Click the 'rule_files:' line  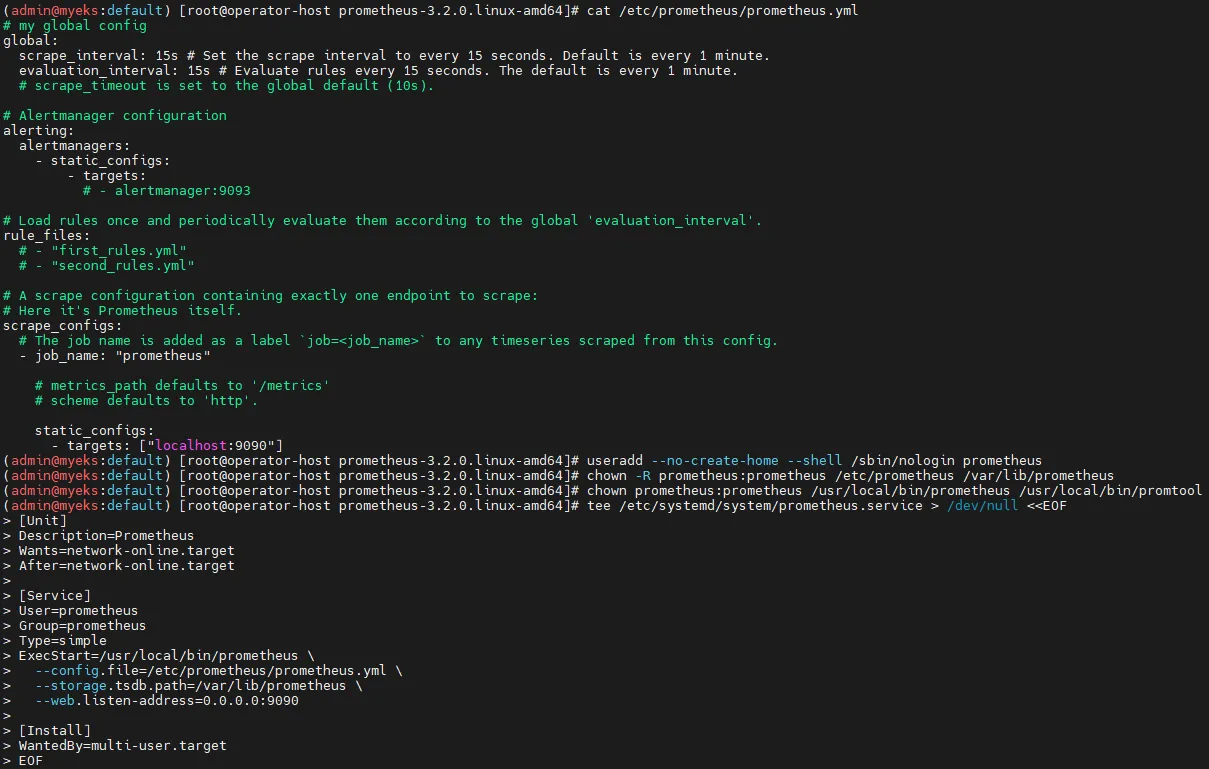coord(47,235)
